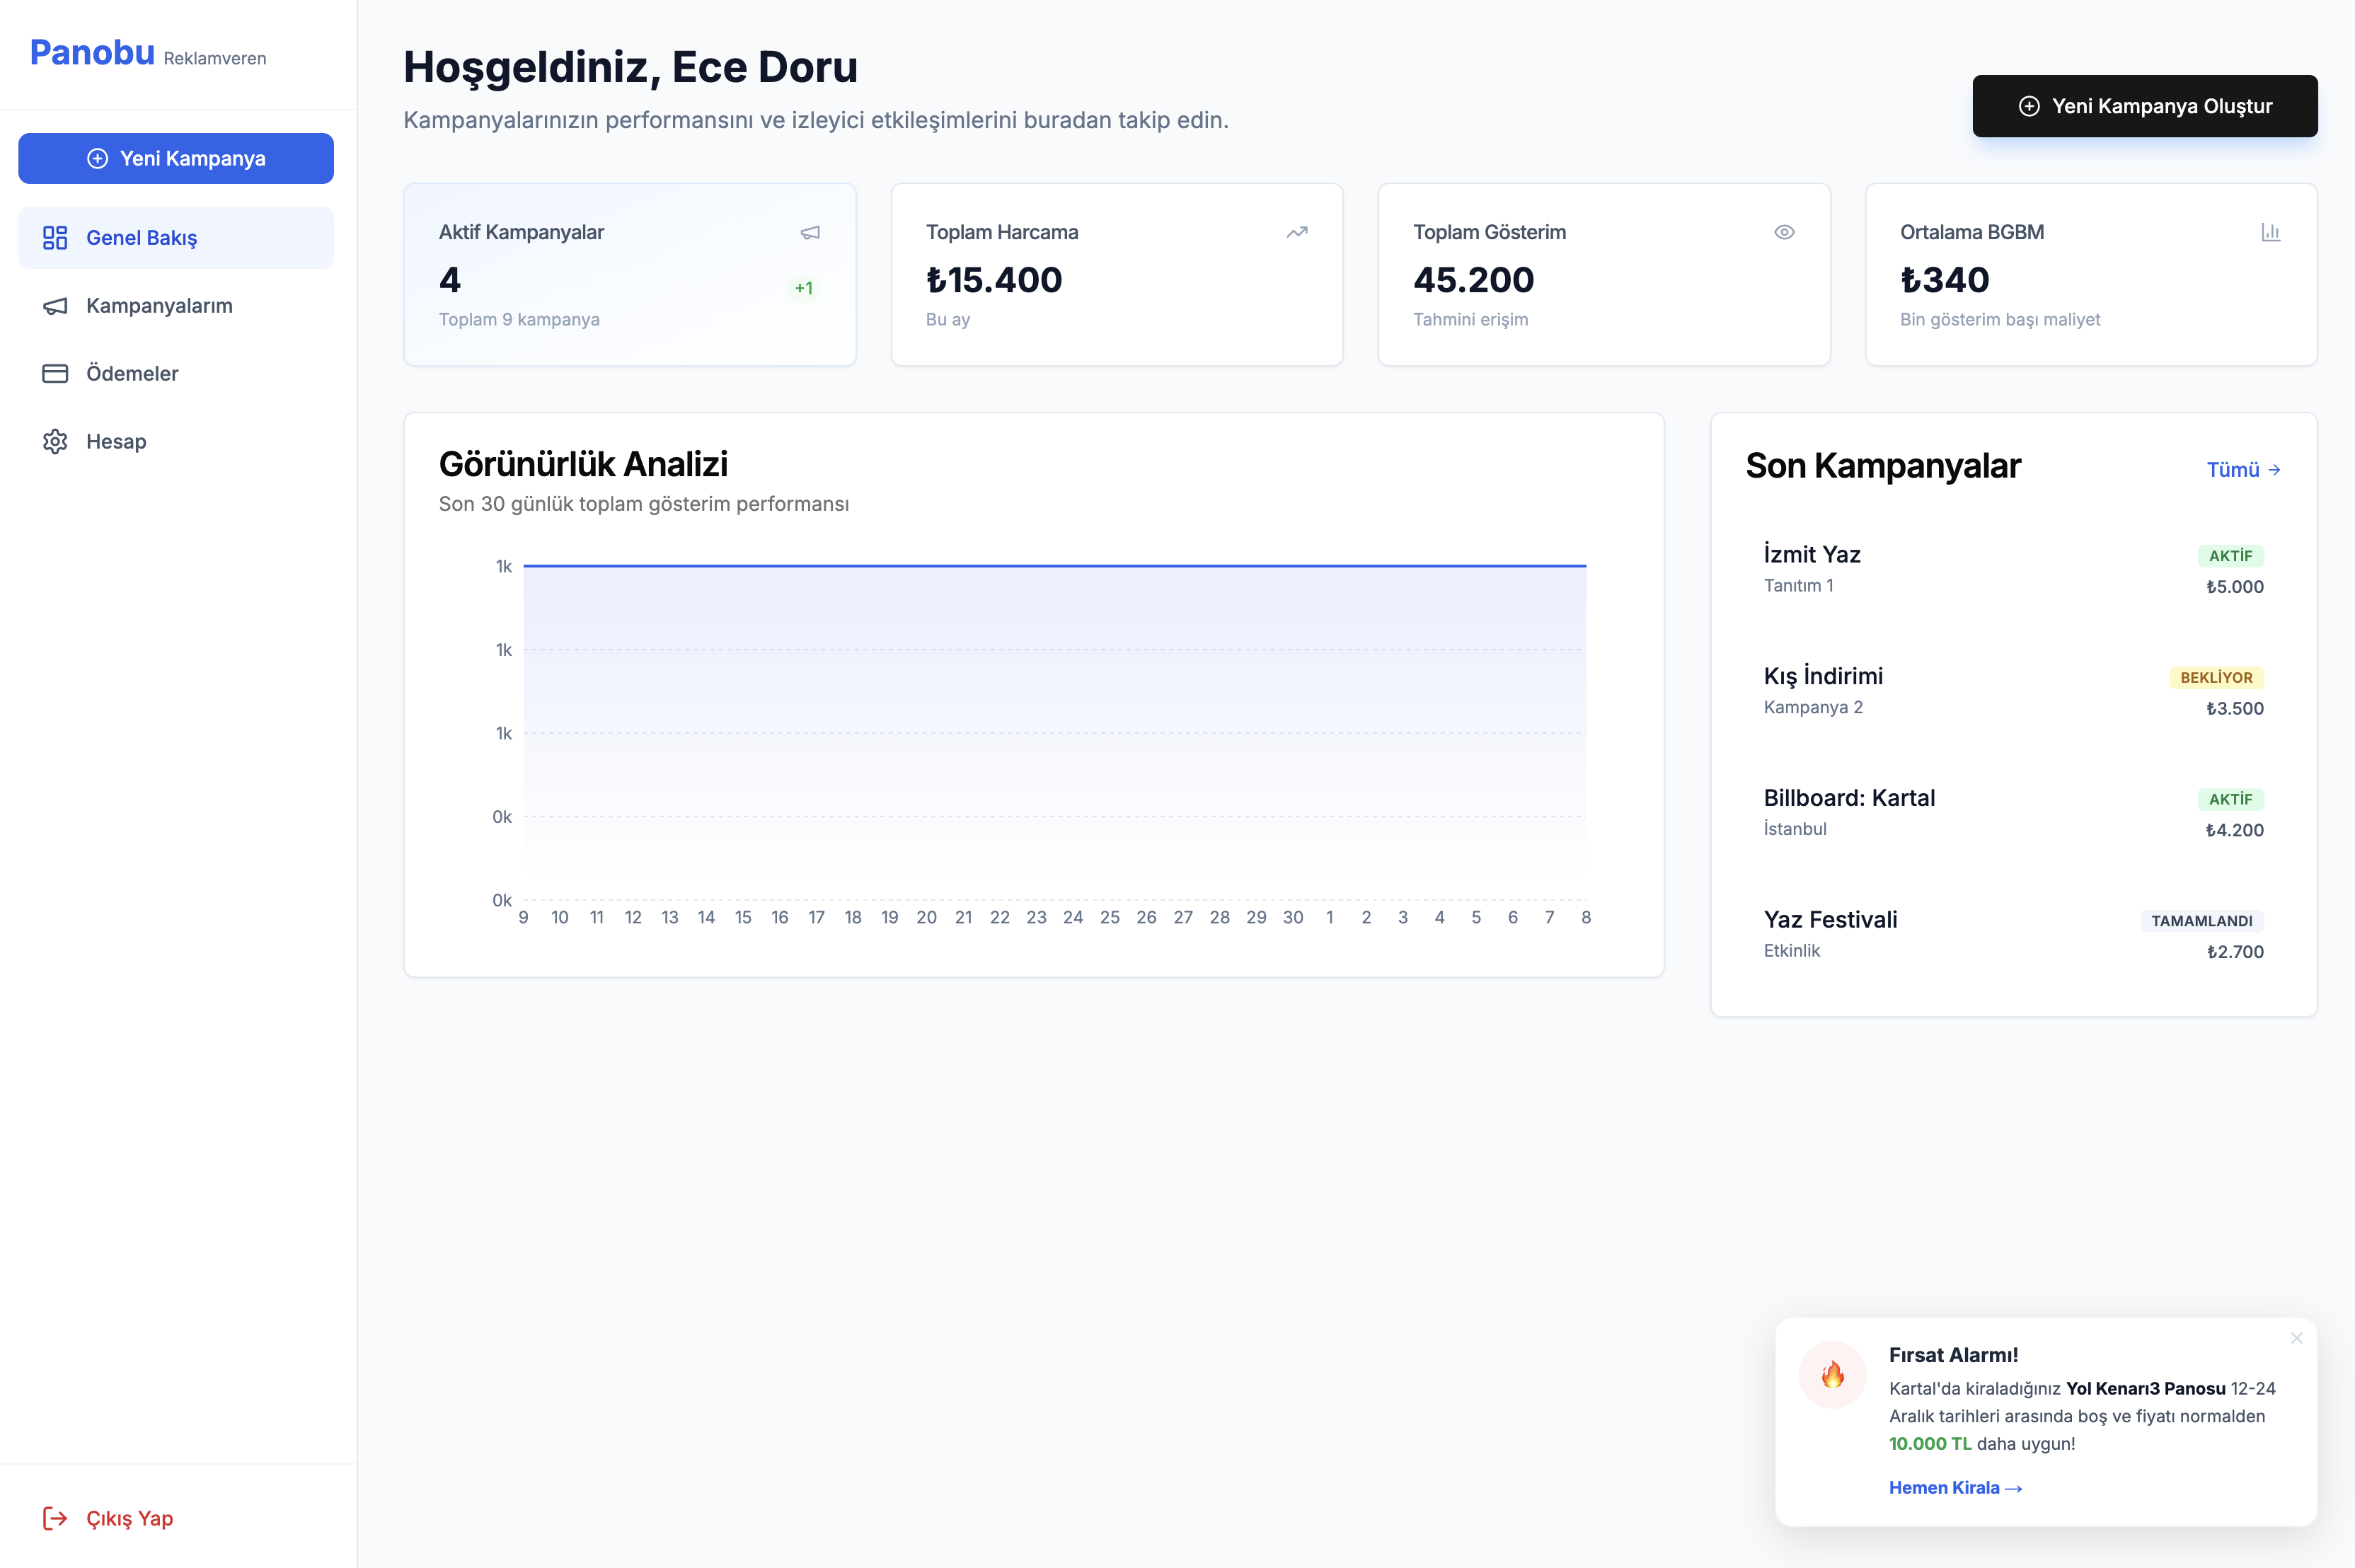
Task: Click the megaphone icon next to Kampanyalarım
Action: click(55, 306)
